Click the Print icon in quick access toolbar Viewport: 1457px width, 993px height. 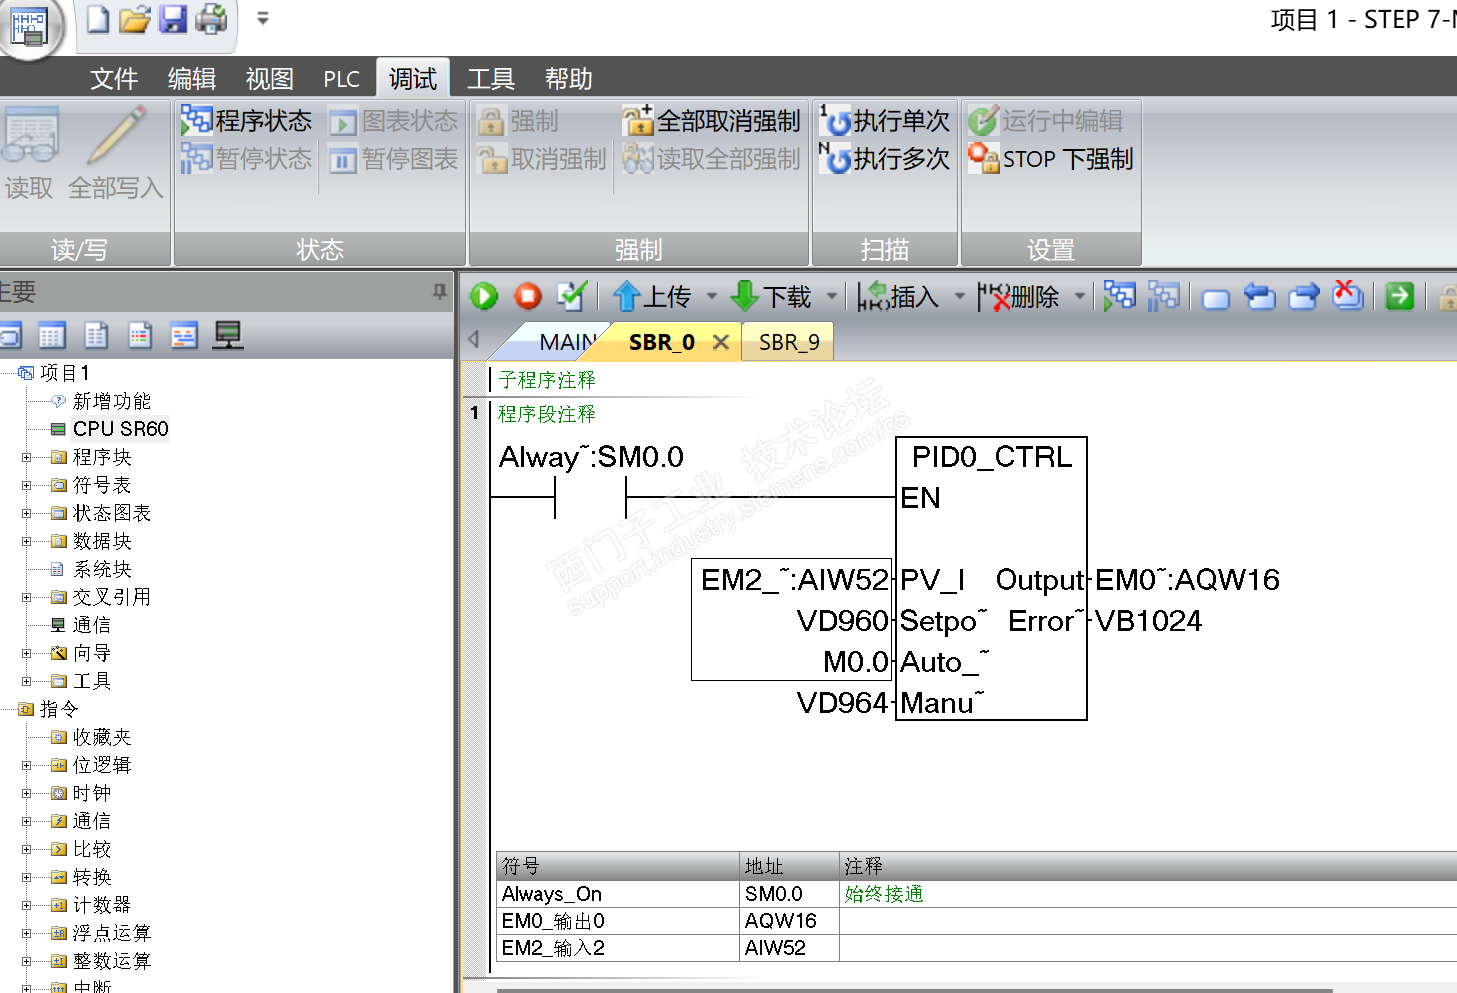pos(211,19)
